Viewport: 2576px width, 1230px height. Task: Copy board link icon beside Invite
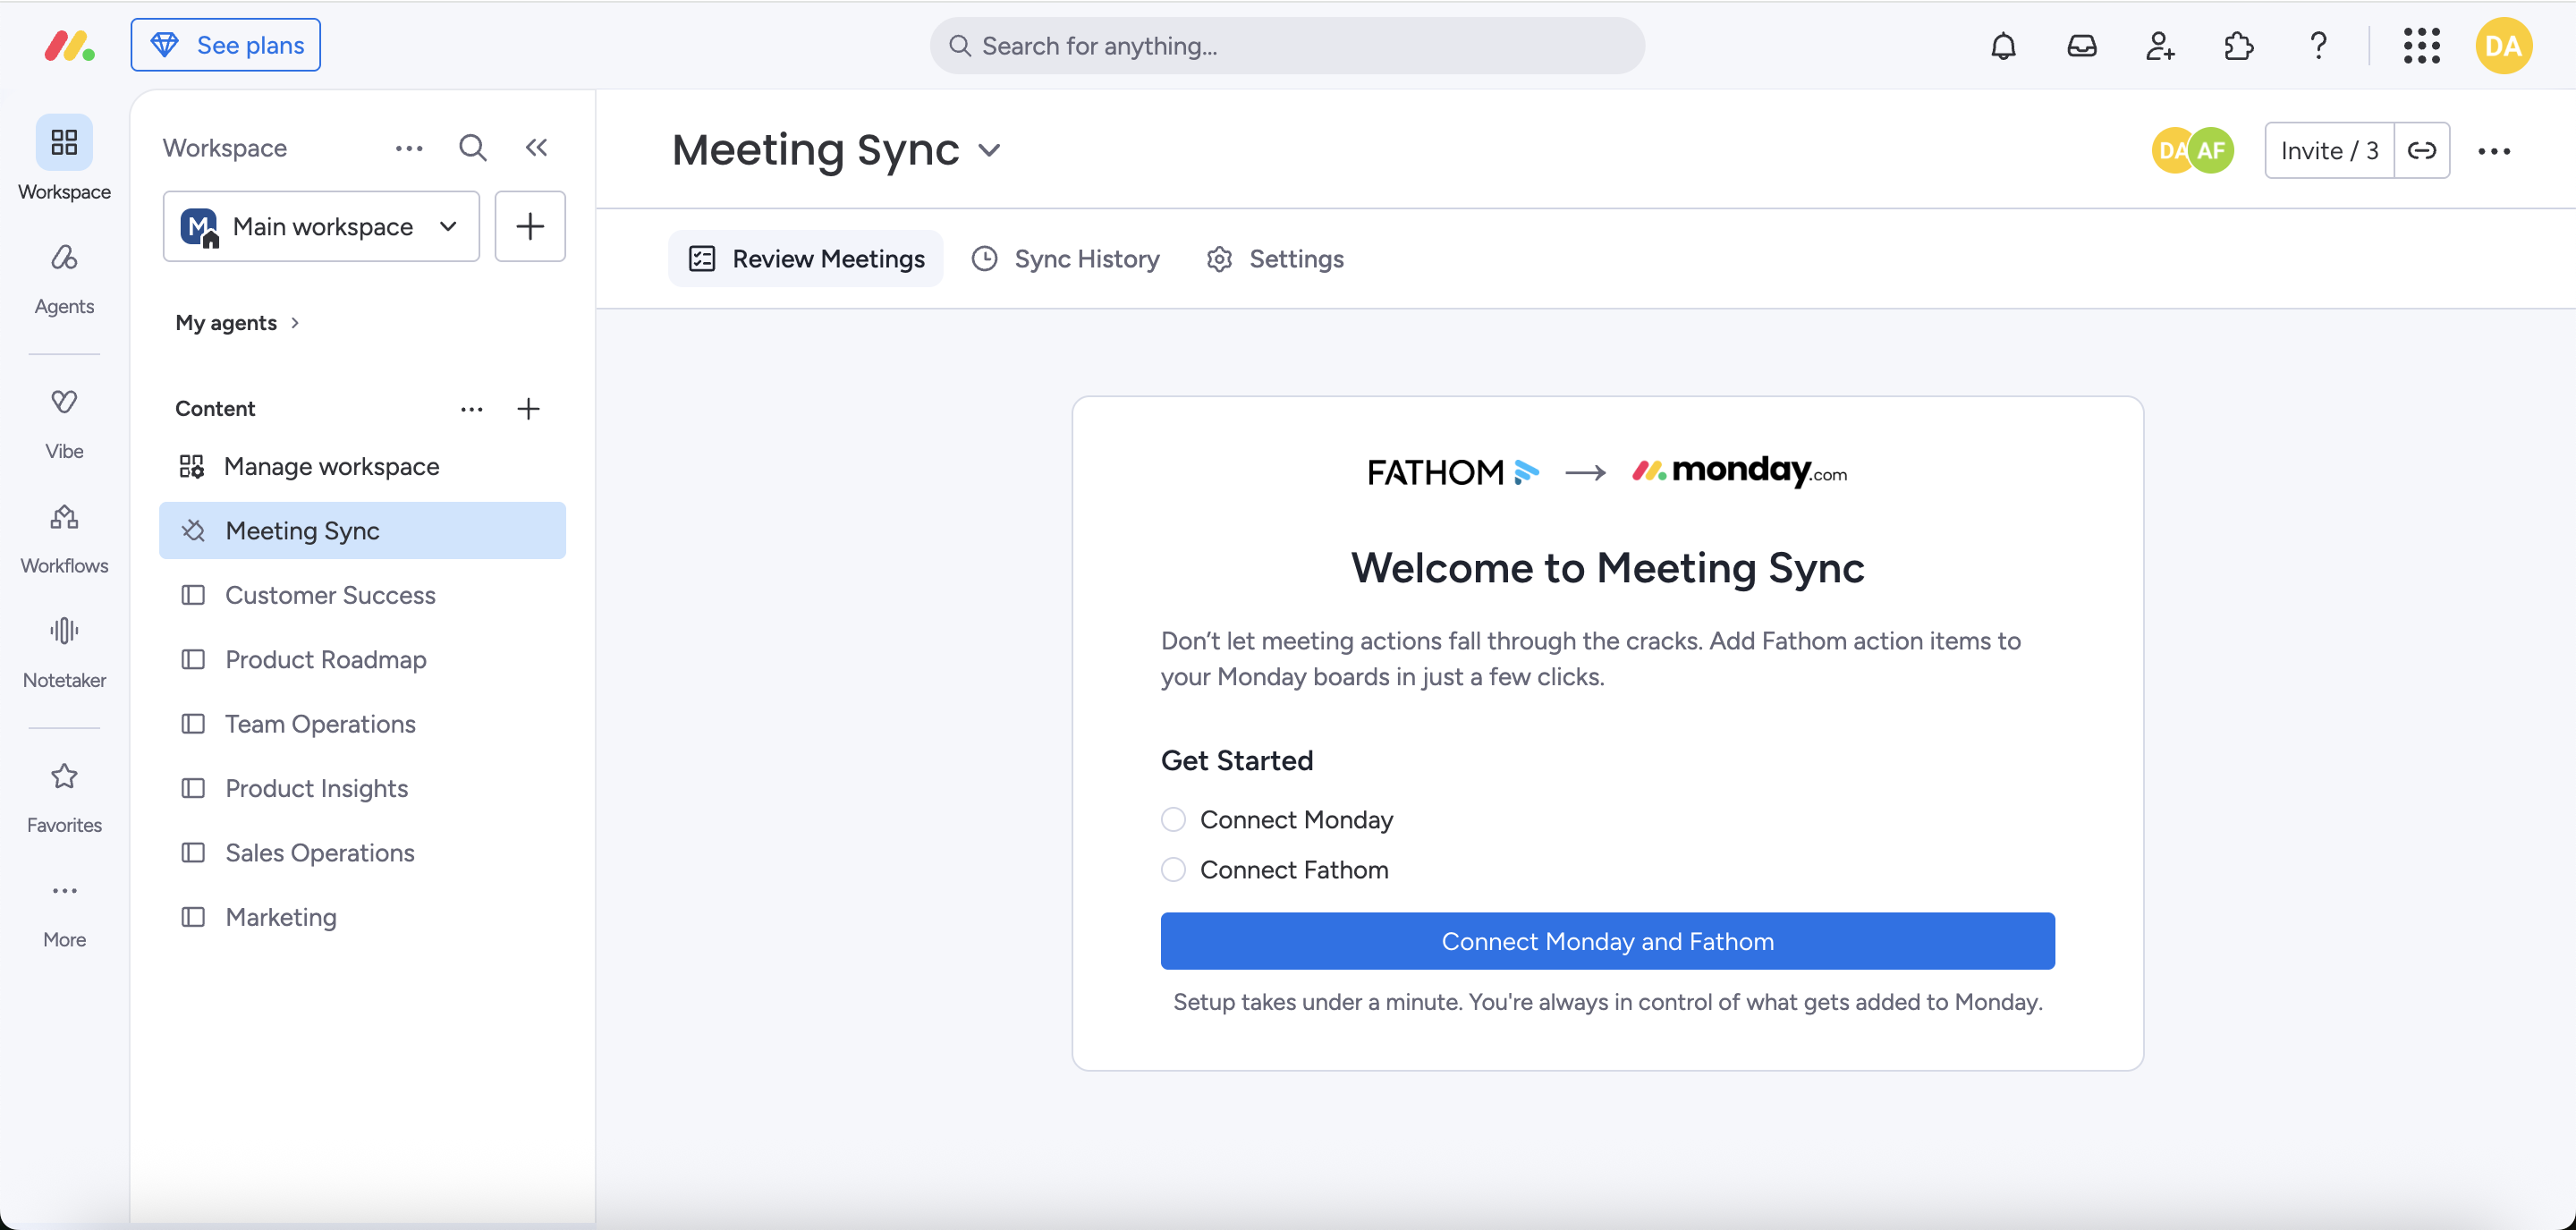click(x=2421, y=150)
